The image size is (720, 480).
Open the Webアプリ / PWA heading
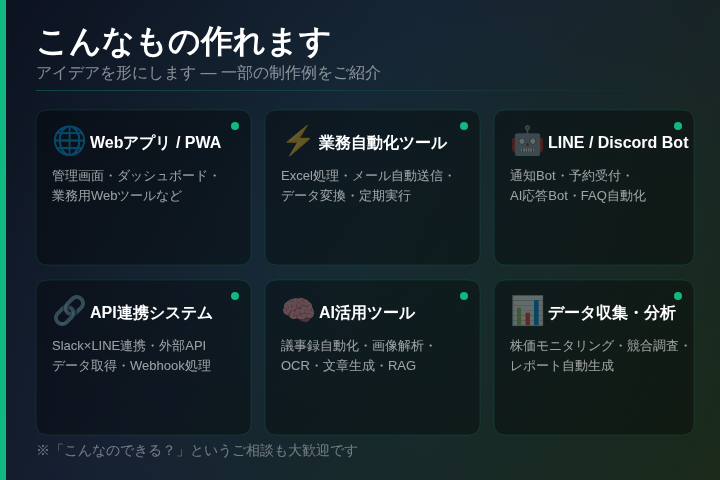tap(155, 143)
